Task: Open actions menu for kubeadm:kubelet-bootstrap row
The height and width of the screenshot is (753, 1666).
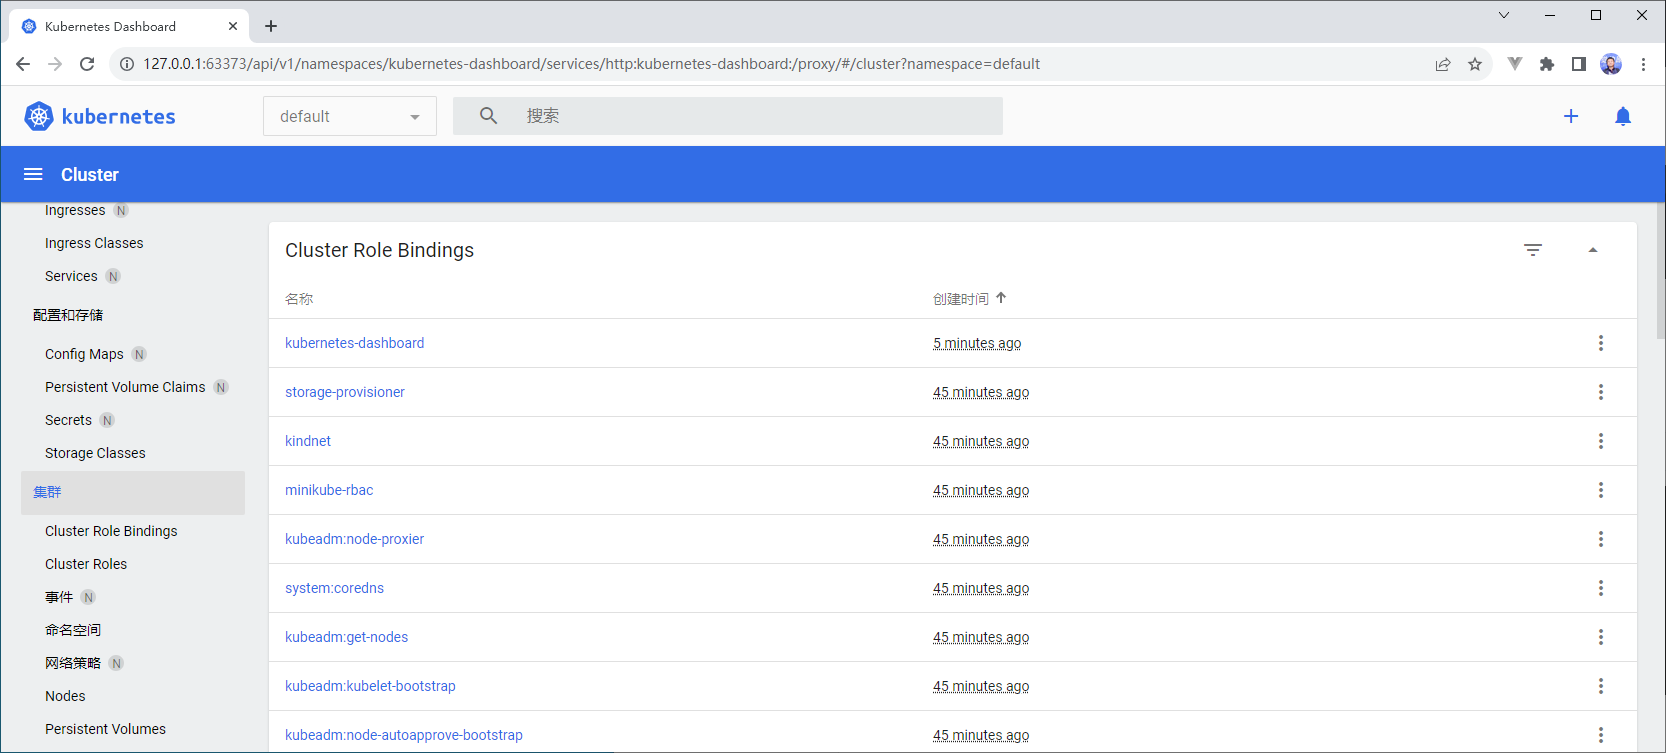Action: pos(1601,686)
